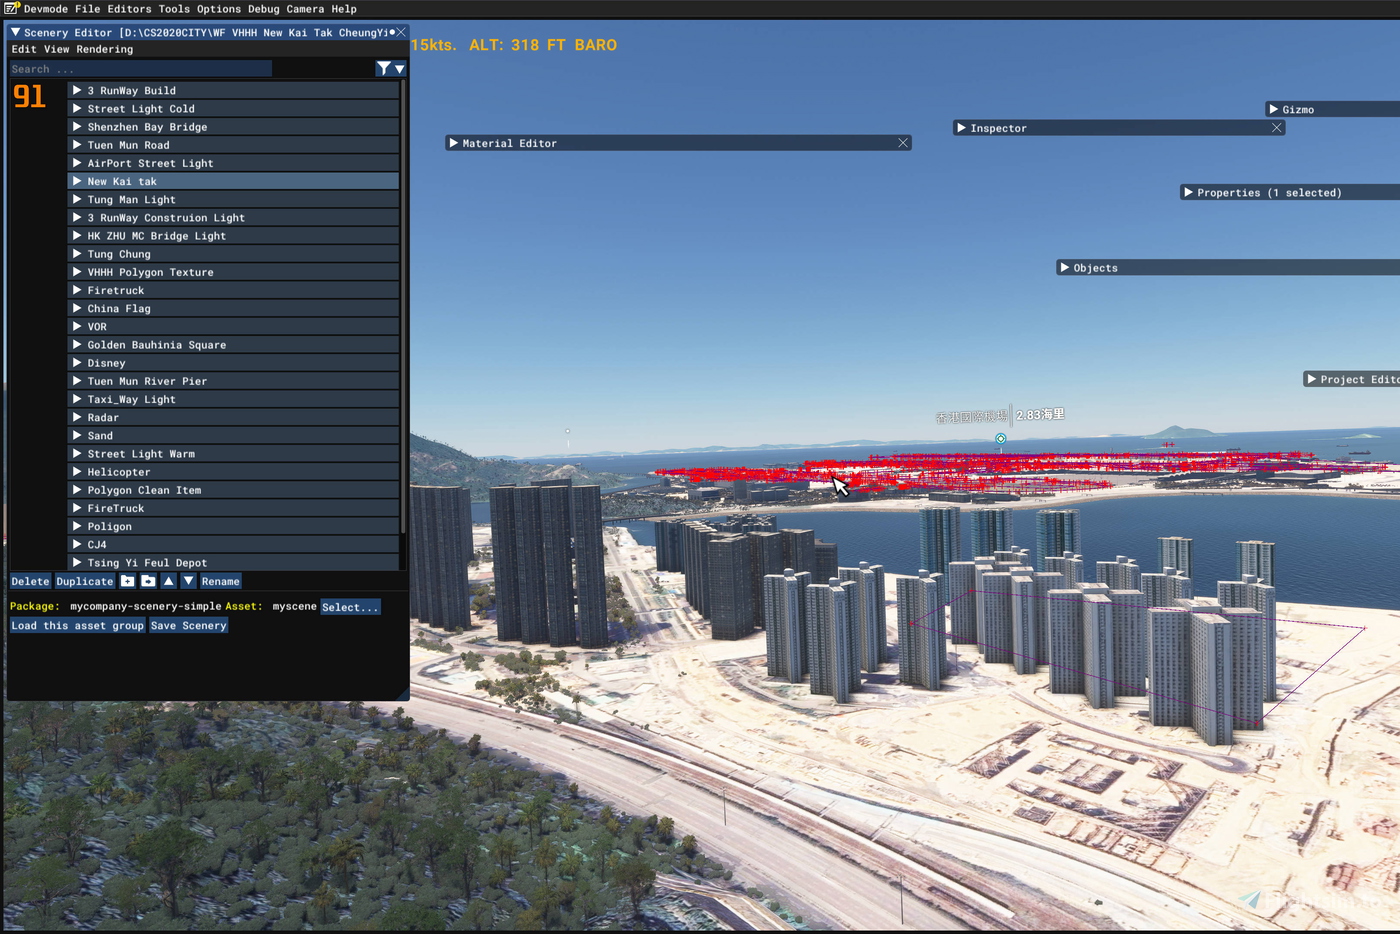The image size is (1400, 934).
Task: Select the new group folder icon in toolbar
Action: point(127,581)
